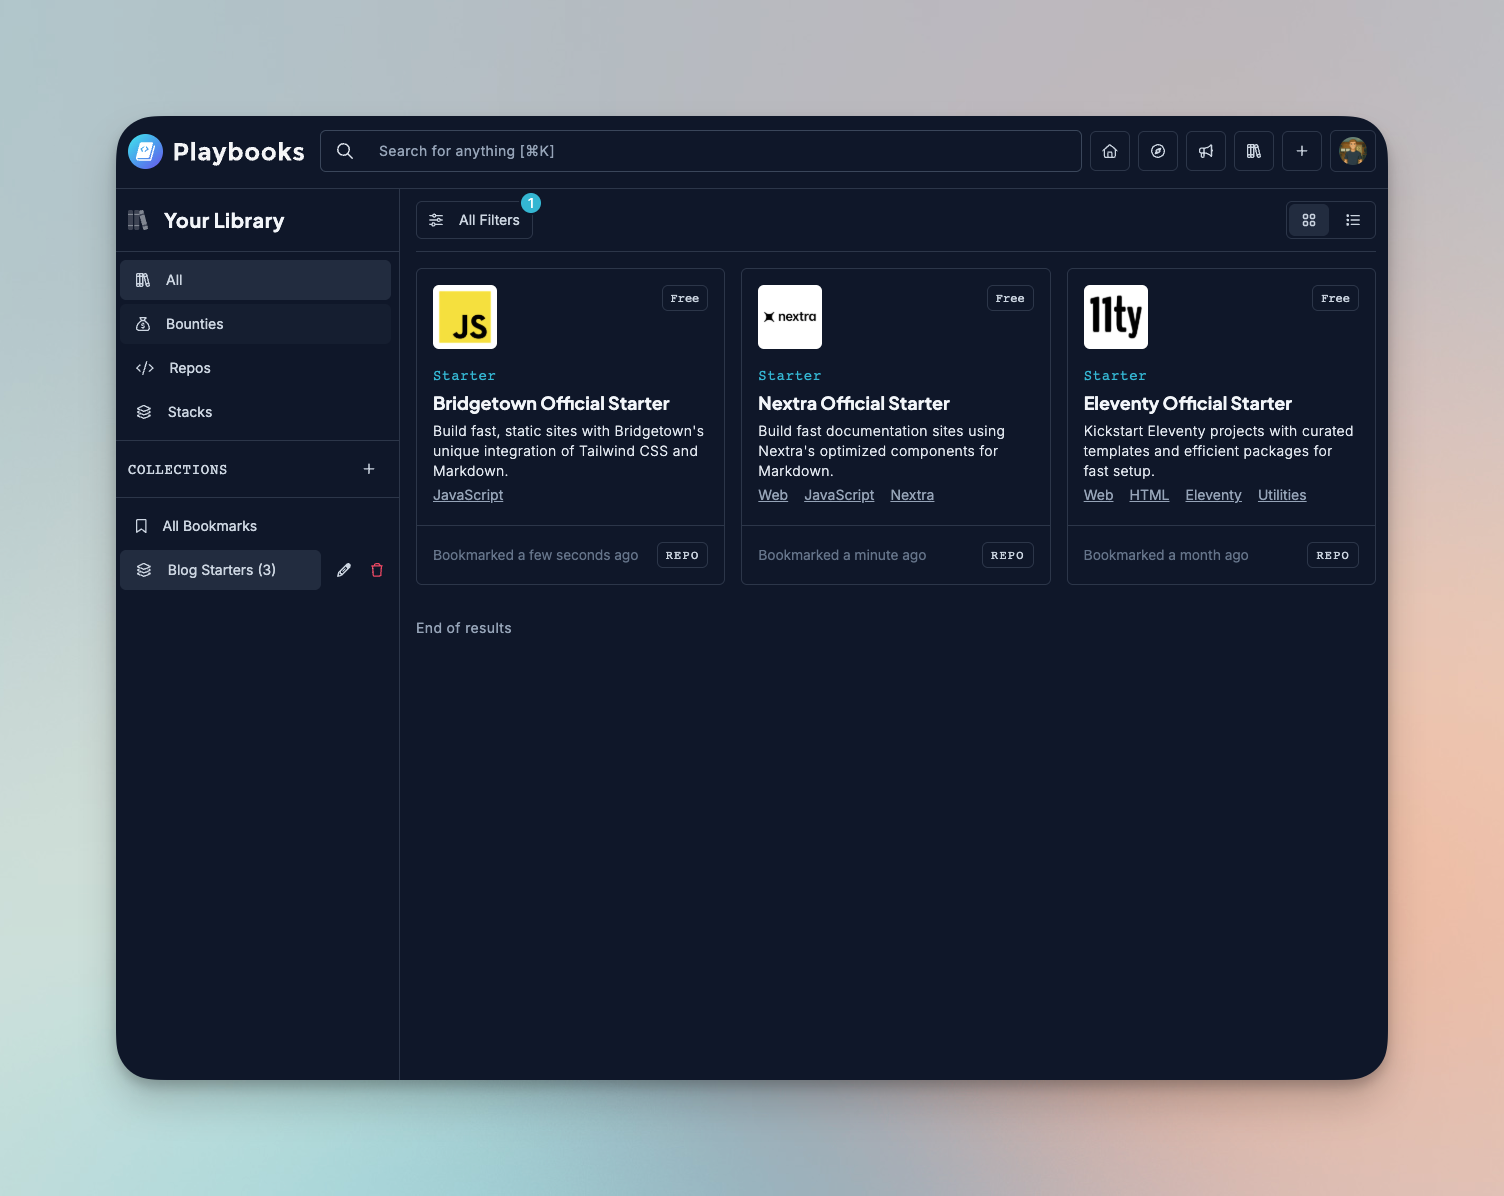Focus the Search for anything field
The image size is (1504, 1196).
click(x=700, y=151)
